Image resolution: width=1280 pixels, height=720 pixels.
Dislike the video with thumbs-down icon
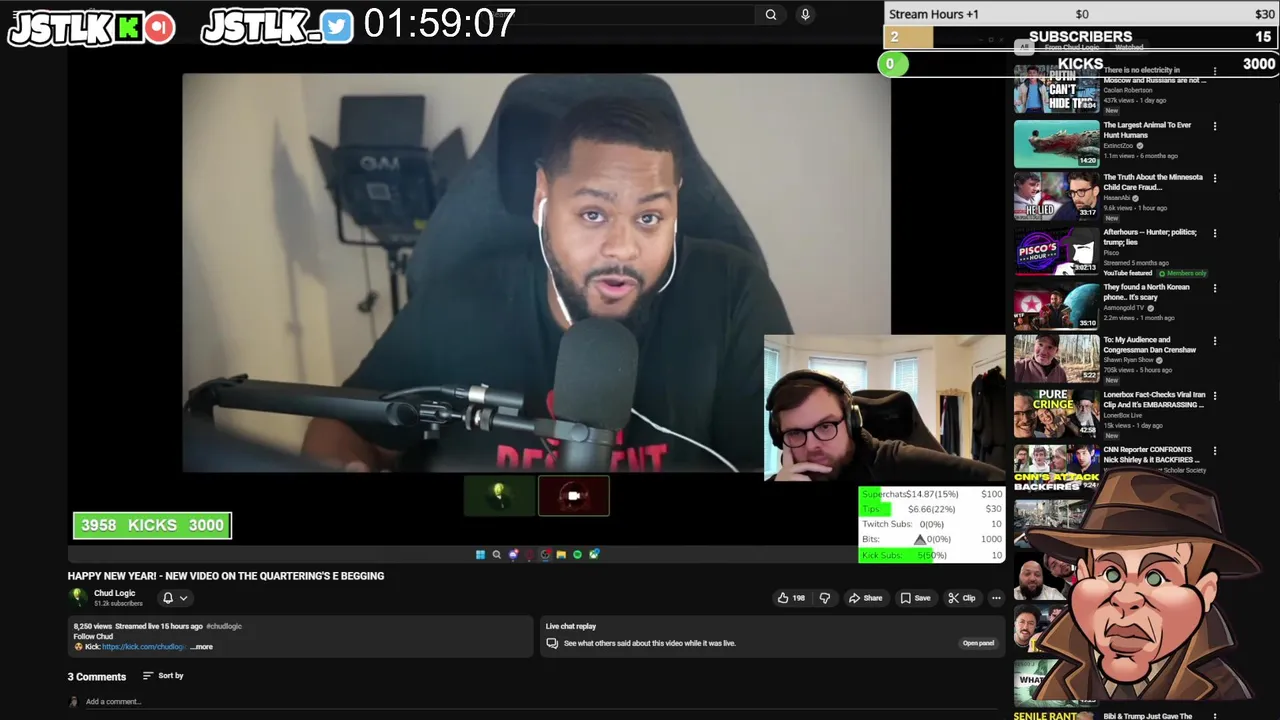[x=825, y=598]
